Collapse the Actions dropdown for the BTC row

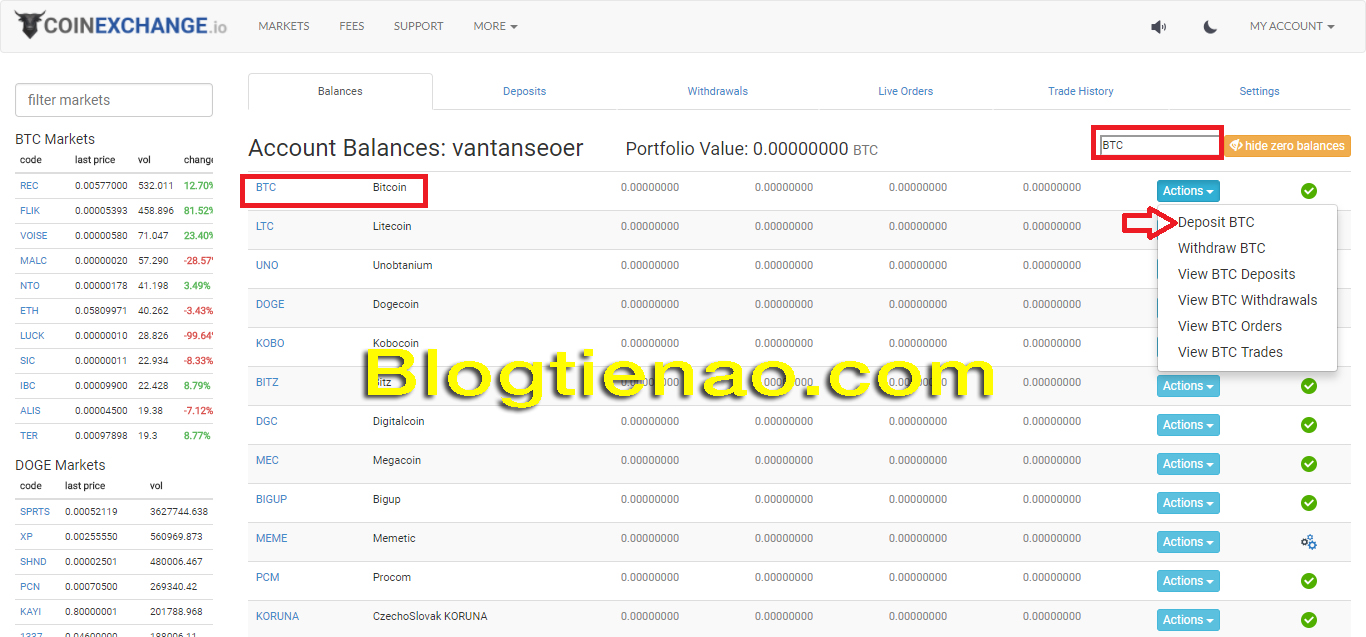tap(1188, 191)
